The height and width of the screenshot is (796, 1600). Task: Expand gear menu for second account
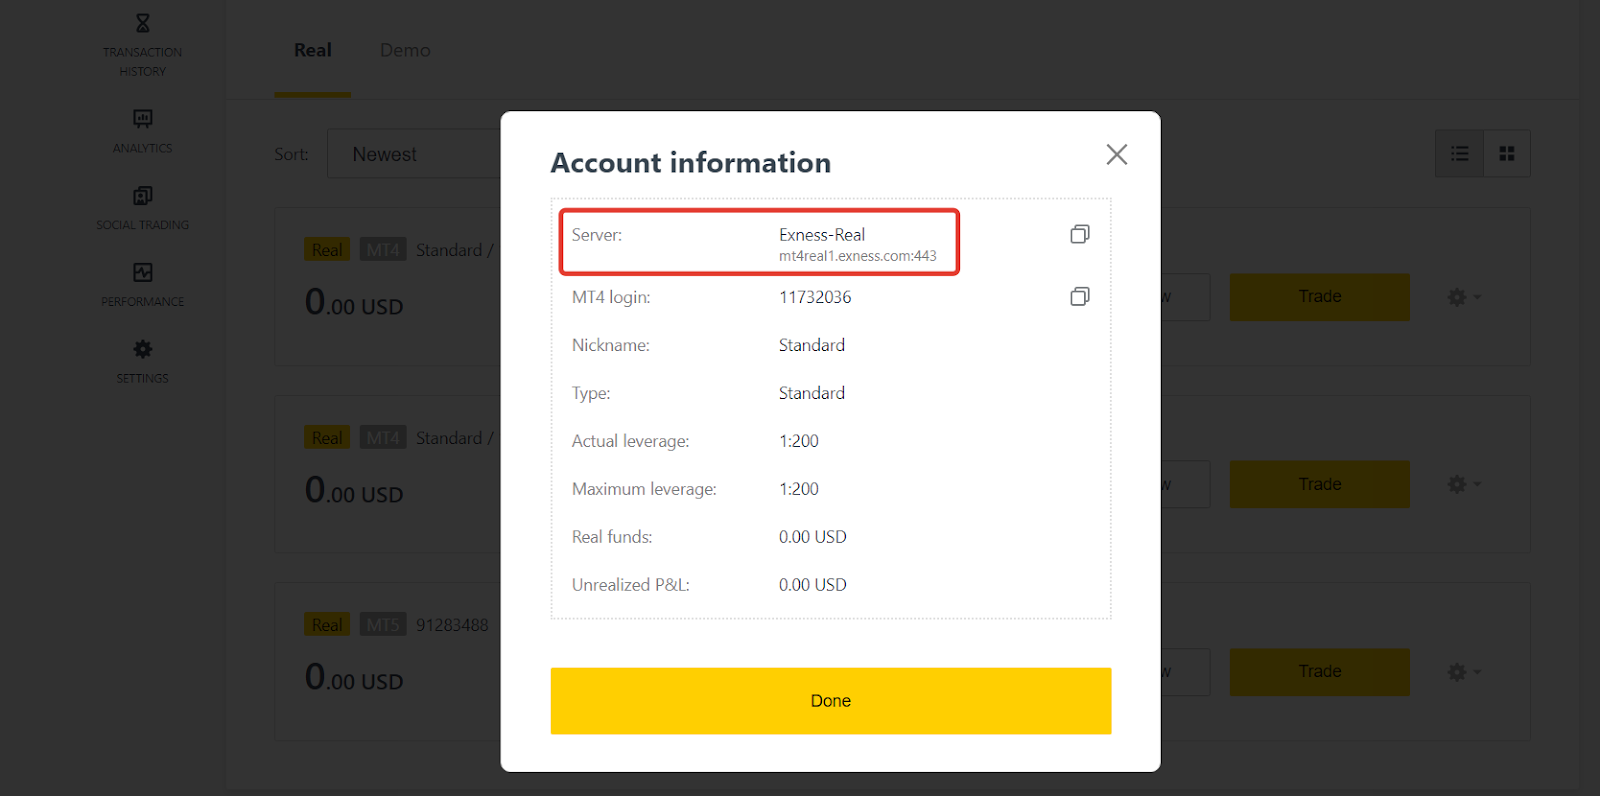click(1463, 485)
